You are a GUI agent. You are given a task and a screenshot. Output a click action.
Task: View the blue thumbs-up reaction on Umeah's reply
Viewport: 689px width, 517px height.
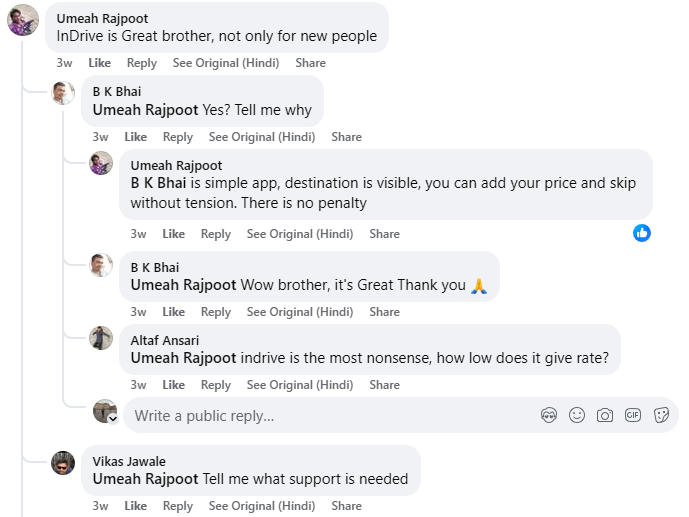pyautogui.click(x=642, y=233)
